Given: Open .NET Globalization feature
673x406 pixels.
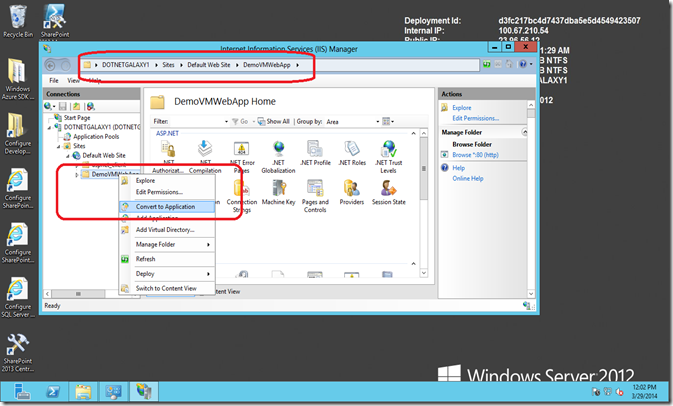Looking at the screenshot, I should 278,157.
